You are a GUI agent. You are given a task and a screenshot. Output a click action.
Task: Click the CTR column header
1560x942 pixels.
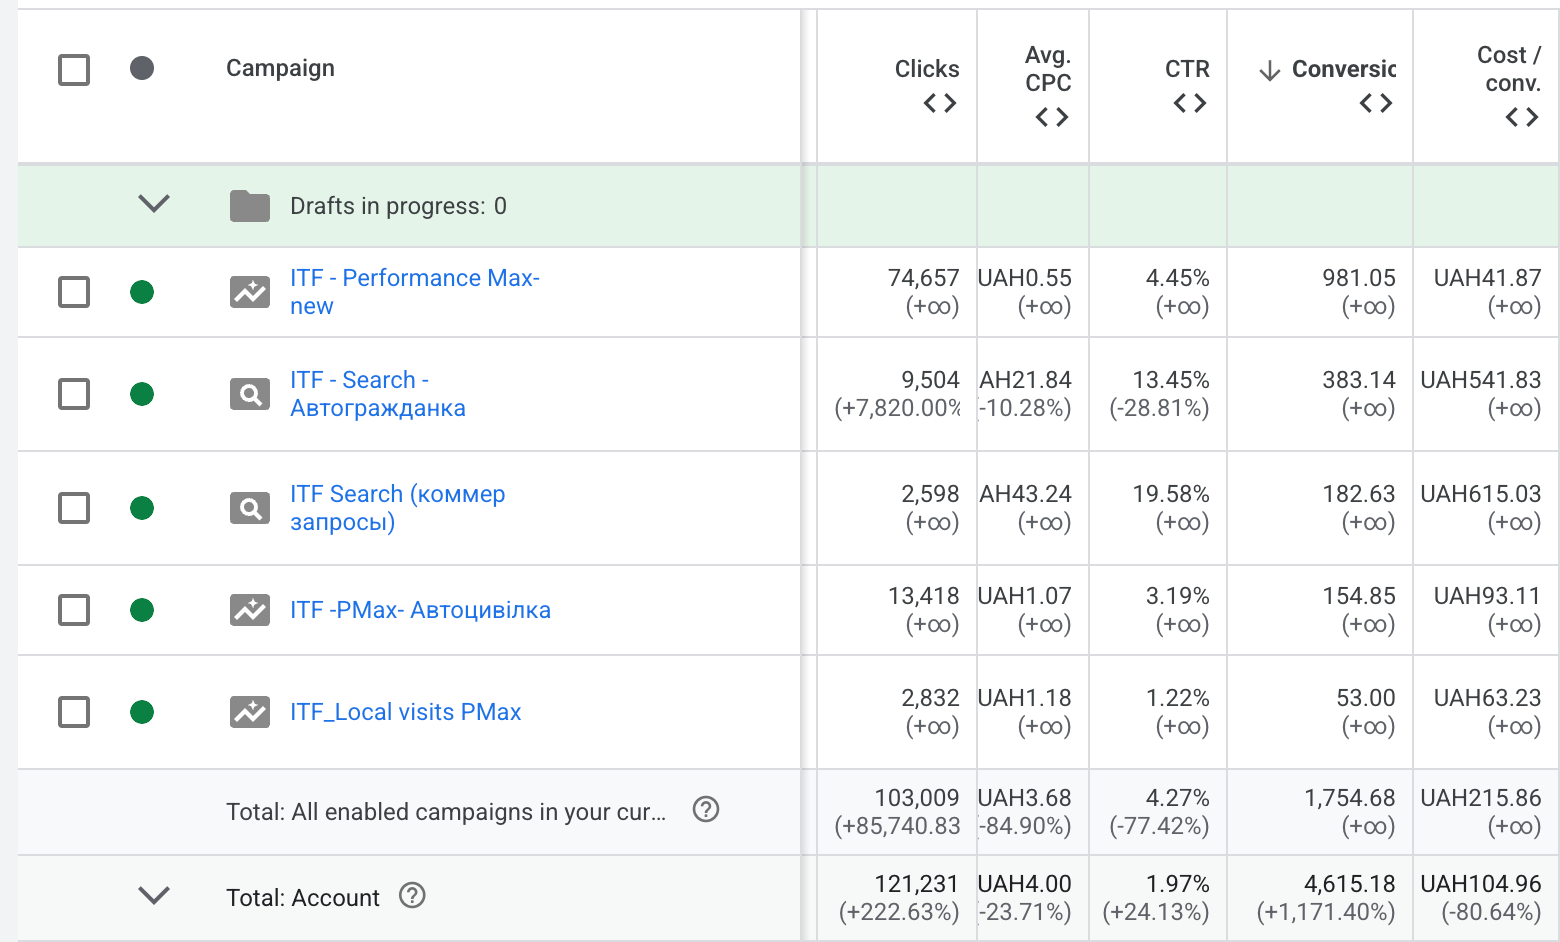[x=1187, y=69]
